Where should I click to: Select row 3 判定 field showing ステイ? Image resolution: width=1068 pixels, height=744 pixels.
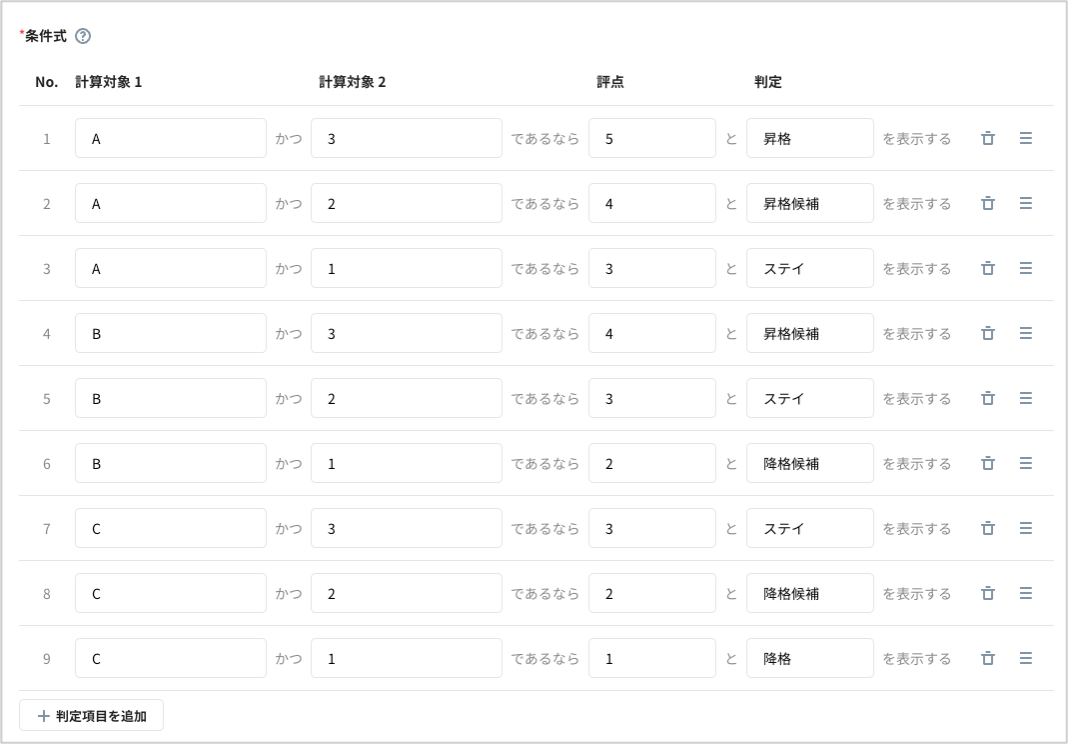(x=809, y=268)
